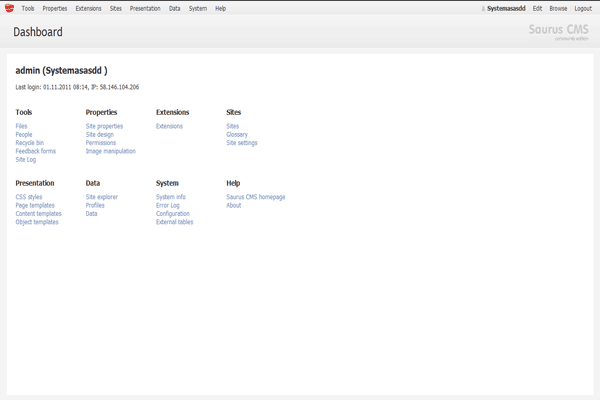Click the Properties section heading in dashboard

(101, 112)
